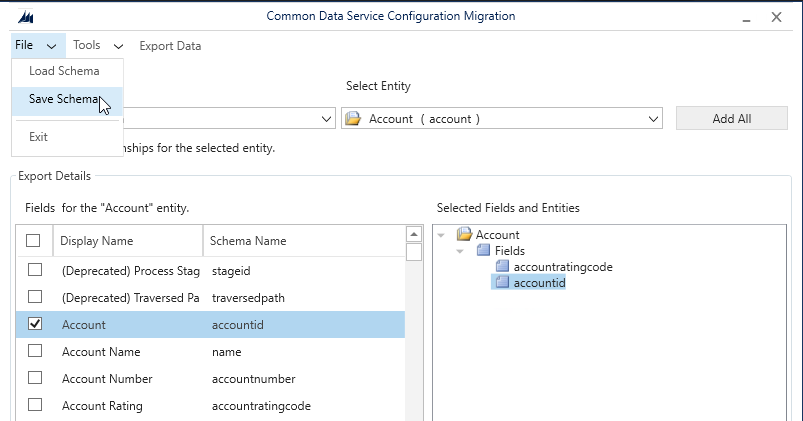
Task: Click the accountid schema name cell
Action: pyautogui.click(x=238, y=325)
